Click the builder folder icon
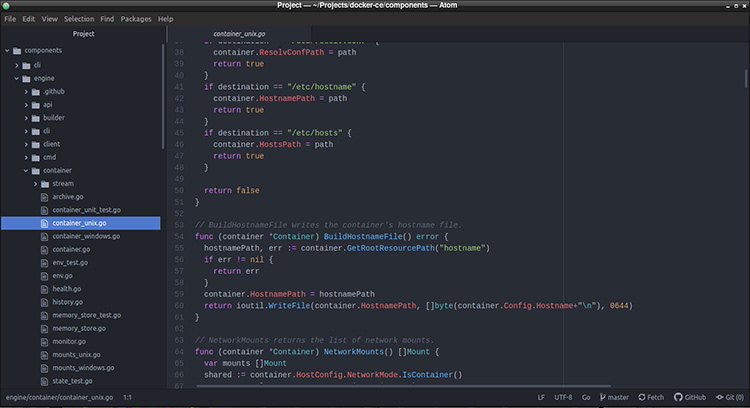Viewport: 750px width, 408px height. (x=35, y=117)
